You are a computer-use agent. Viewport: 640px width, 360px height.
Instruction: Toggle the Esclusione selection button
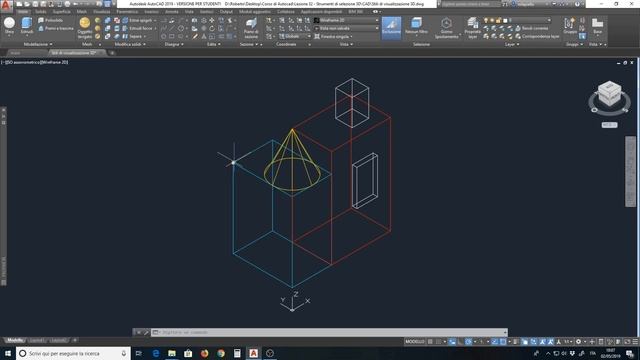click(x=391, y=28)
